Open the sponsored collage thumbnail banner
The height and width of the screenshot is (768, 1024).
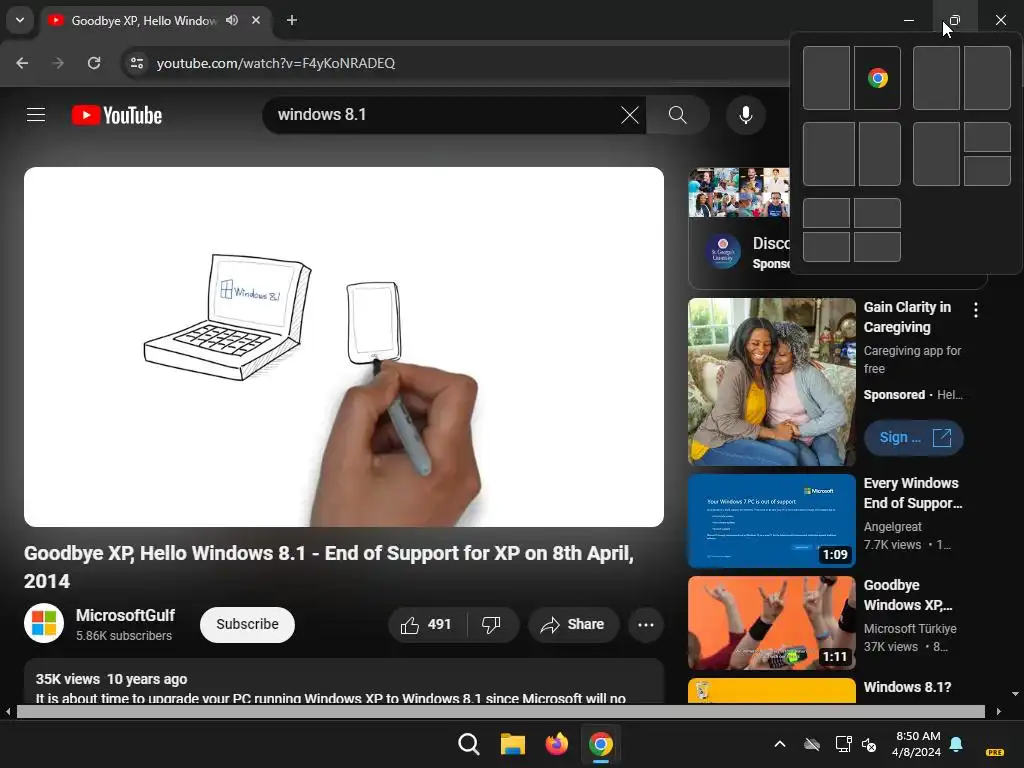pos(739,192)
